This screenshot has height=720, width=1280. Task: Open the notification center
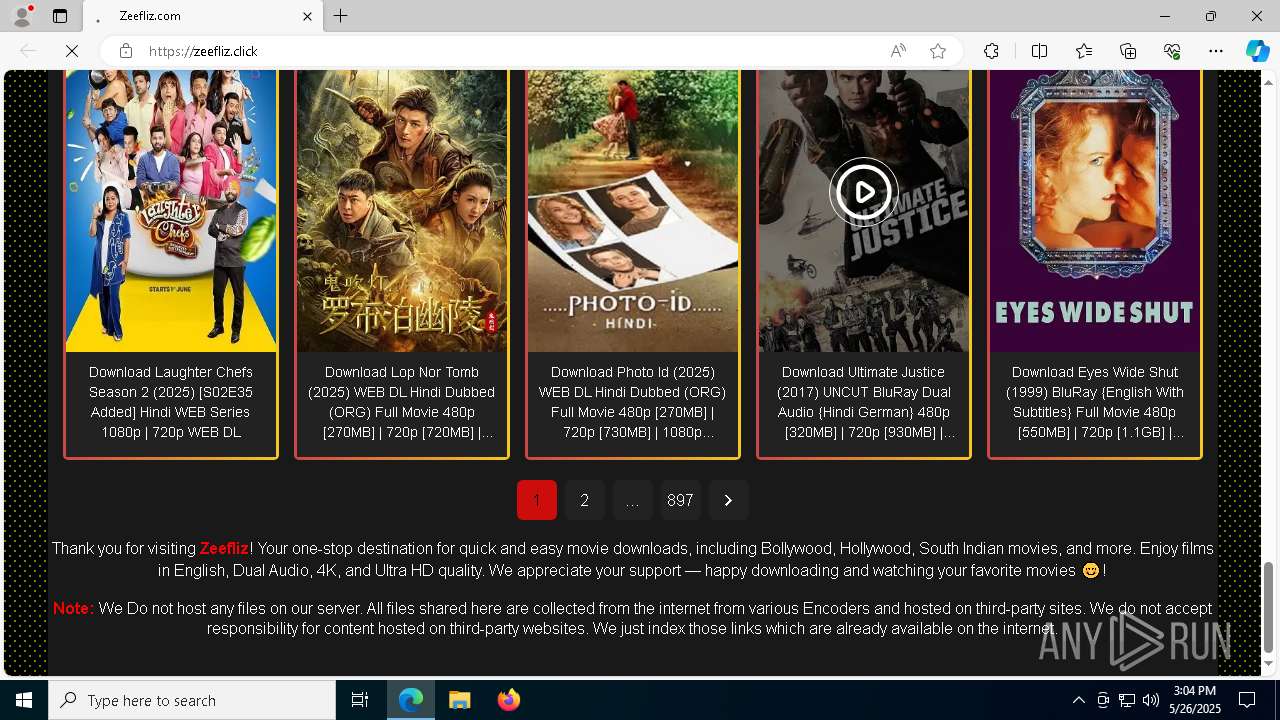pyautogui.click(x=1247, y=700)
